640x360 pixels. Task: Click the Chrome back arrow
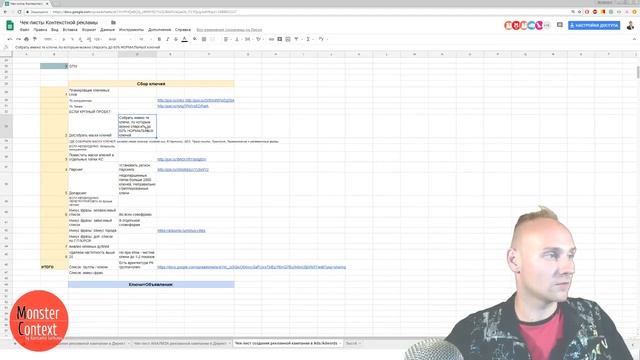click(x=5, y=12)
